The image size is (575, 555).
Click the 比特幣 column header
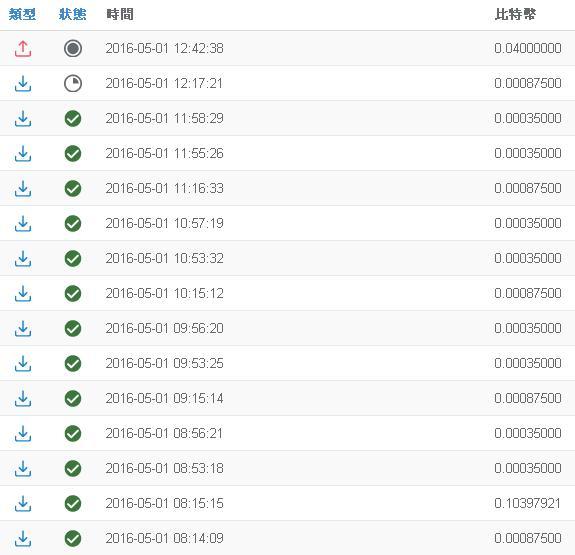515,15
